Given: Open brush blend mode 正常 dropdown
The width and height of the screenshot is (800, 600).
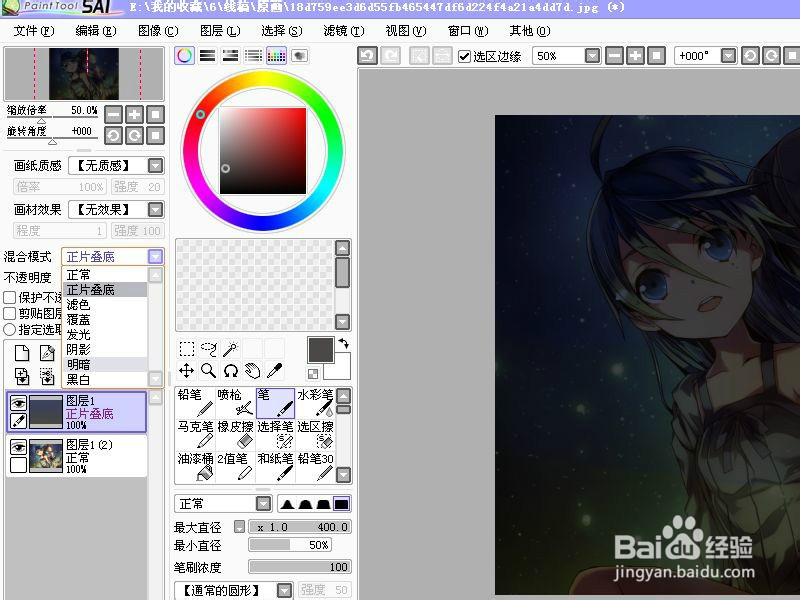Looking at the screenshot, I should pyautogui.click(x=263, y=504).
